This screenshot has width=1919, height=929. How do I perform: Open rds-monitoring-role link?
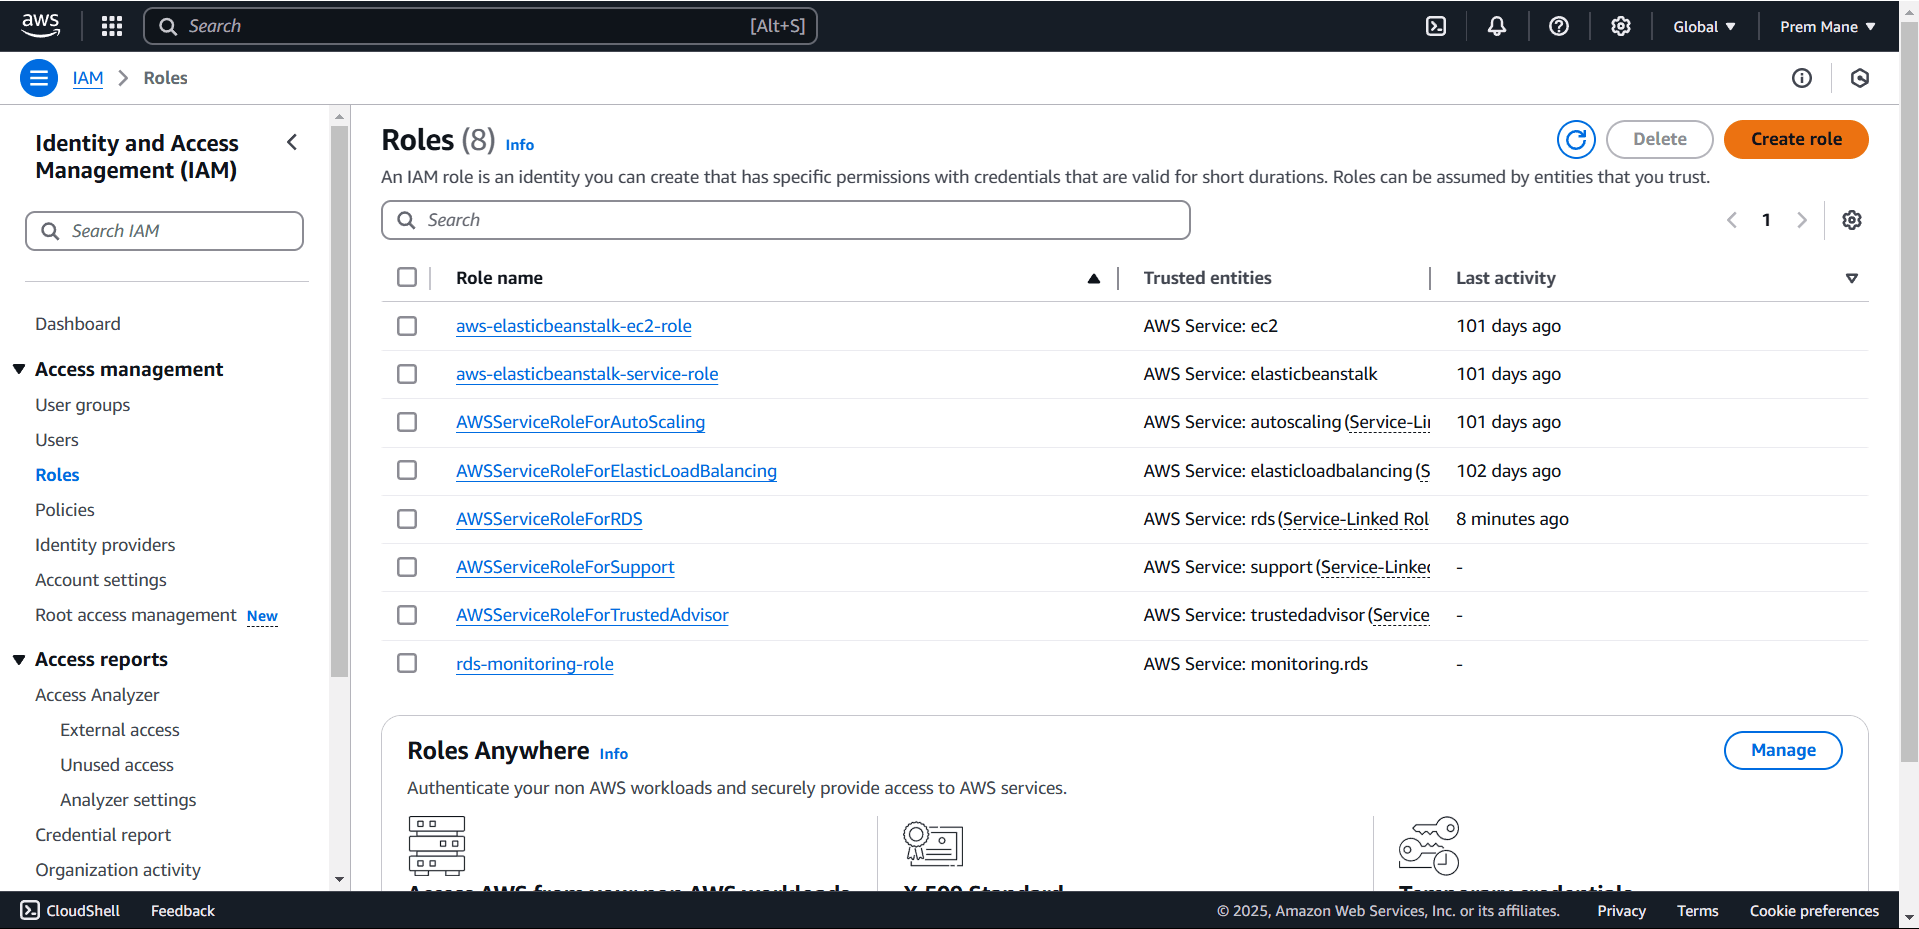535,664
